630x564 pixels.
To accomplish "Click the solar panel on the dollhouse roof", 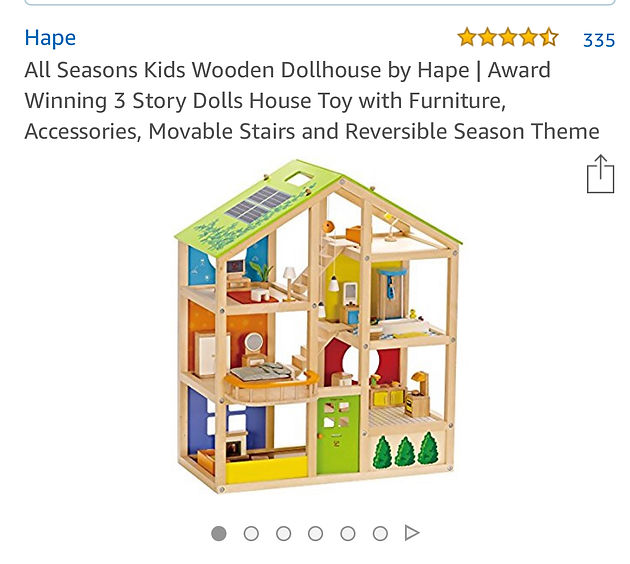I will [x=258, y=205].
